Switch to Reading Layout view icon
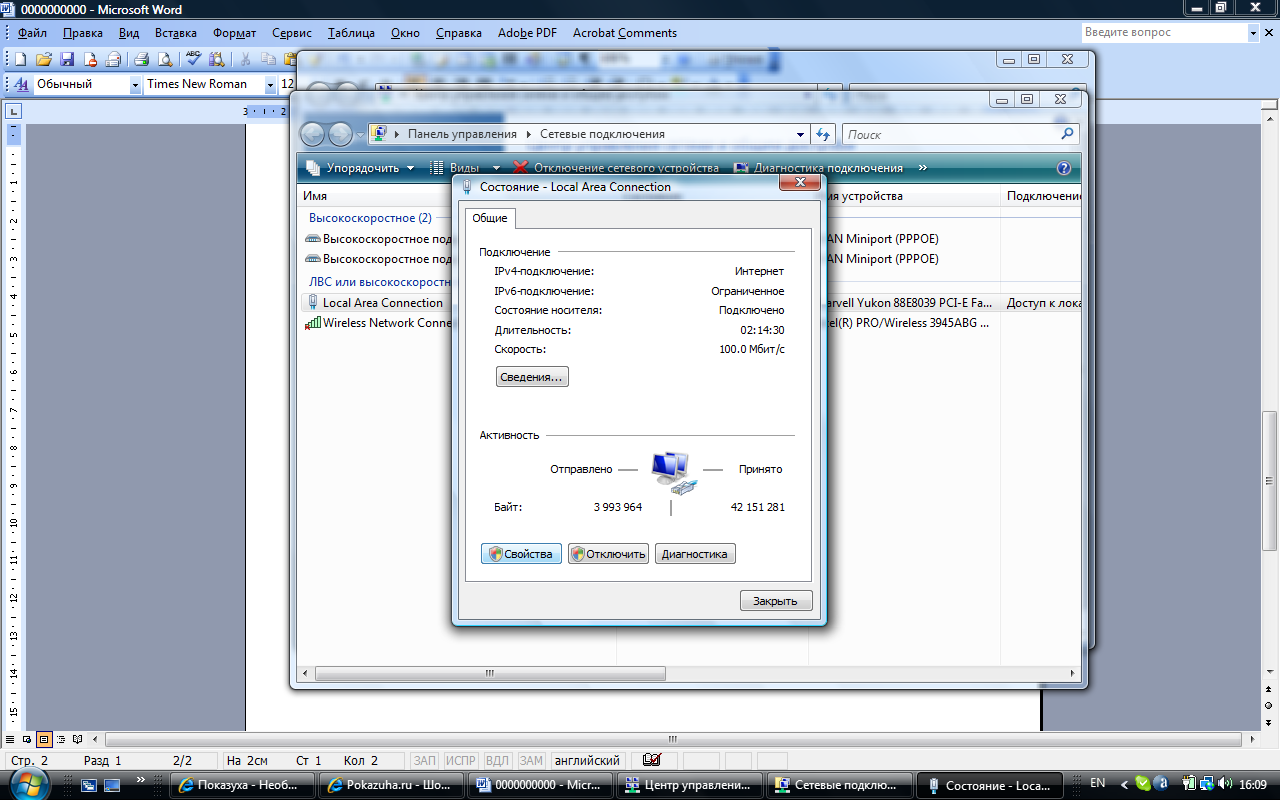Image resolution: width=1280 pixels, height=800 pixels. click(x=77, y=740)
